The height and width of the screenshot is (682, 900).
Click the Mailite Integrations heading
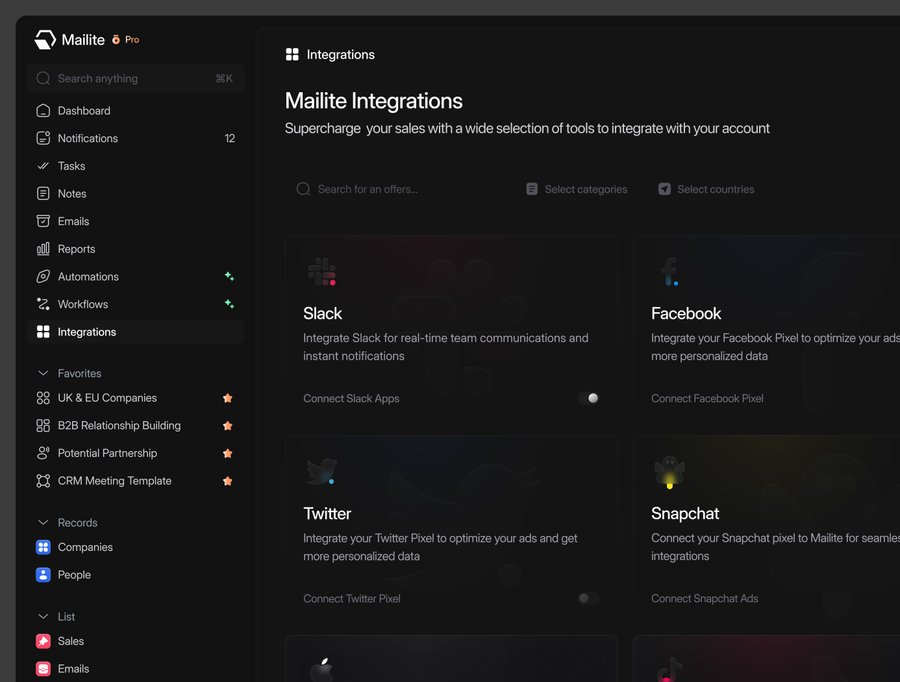coord(374,101)
